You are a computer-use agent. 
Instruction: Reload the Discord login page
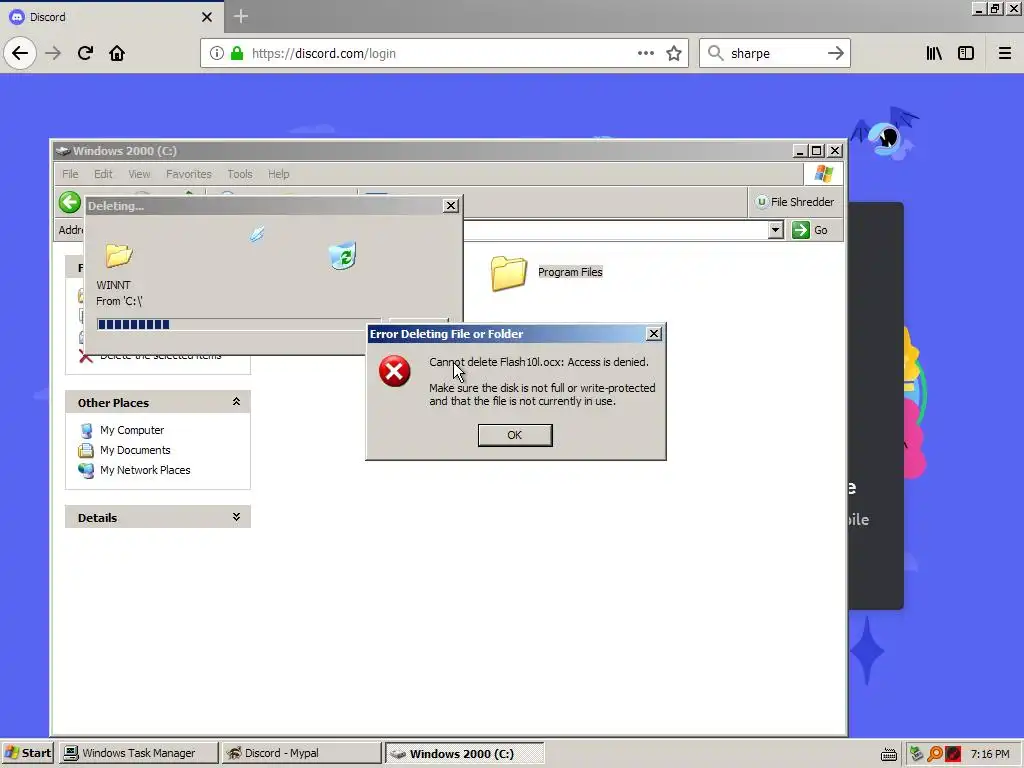[x=85, y=53]
